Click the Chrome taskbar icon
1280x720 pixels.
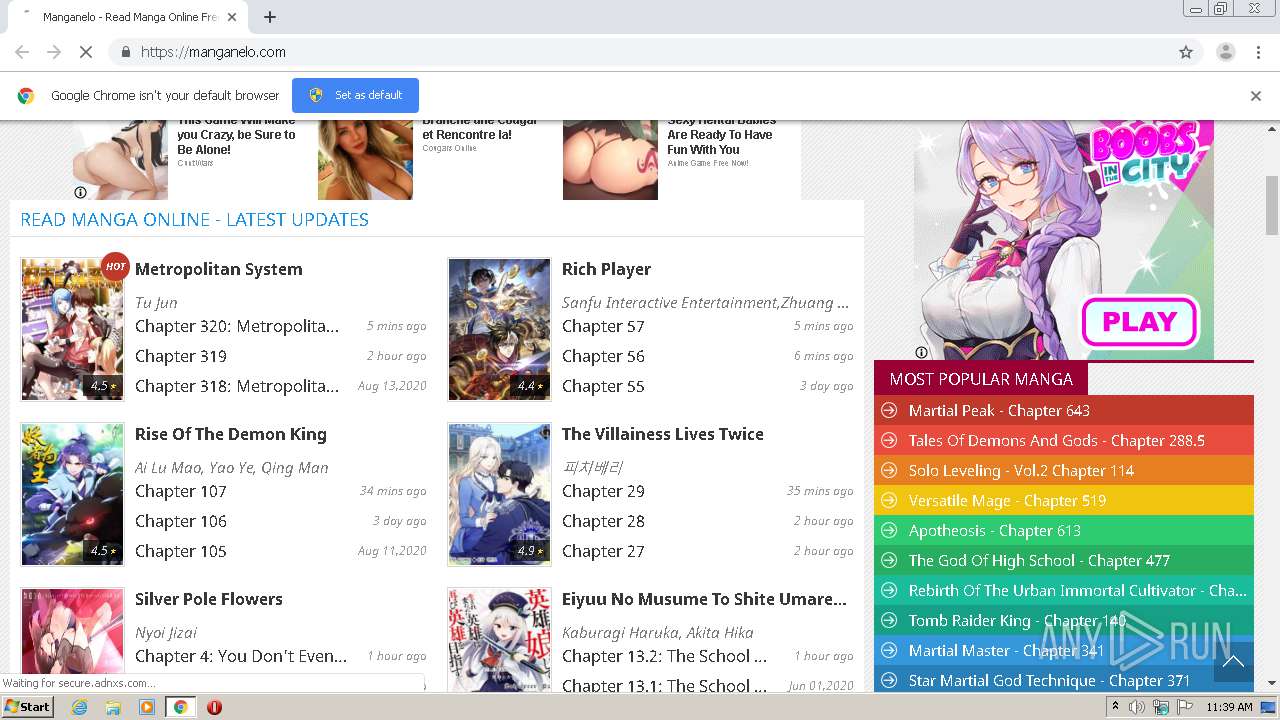click(x=180, y=707)
